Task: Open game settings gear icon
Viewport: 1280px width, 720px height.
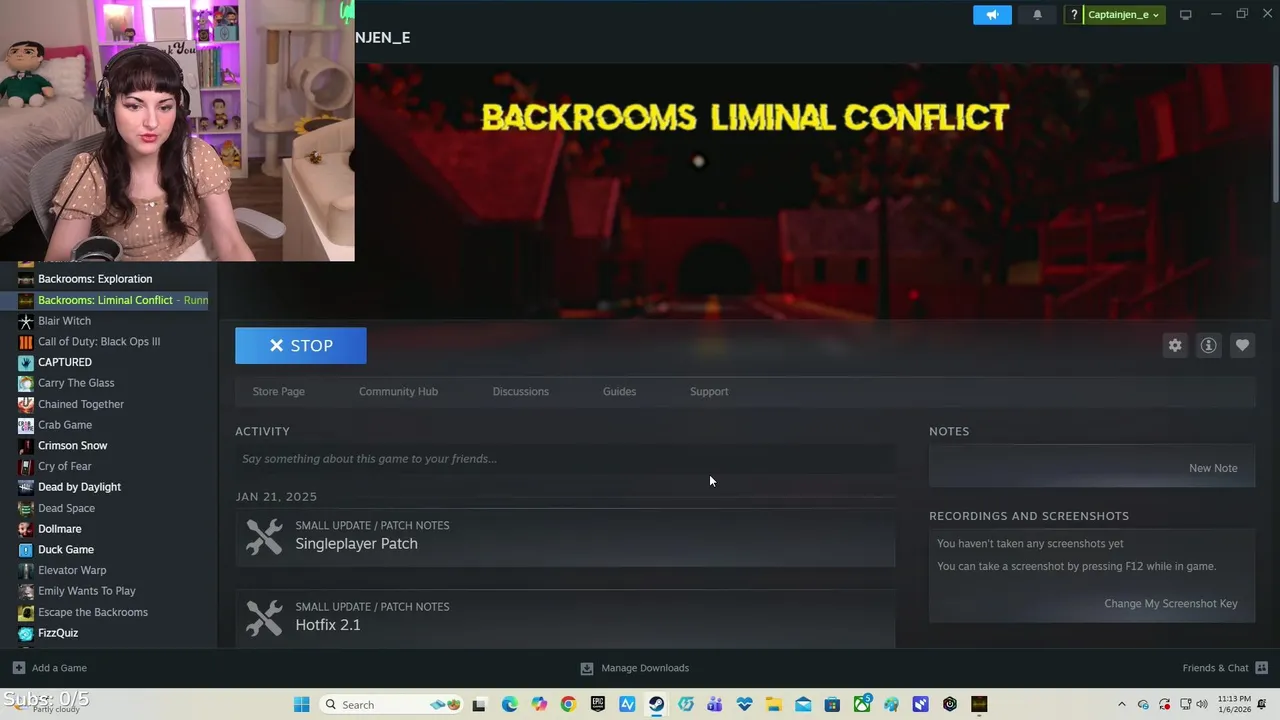Action: [1175, 345]
